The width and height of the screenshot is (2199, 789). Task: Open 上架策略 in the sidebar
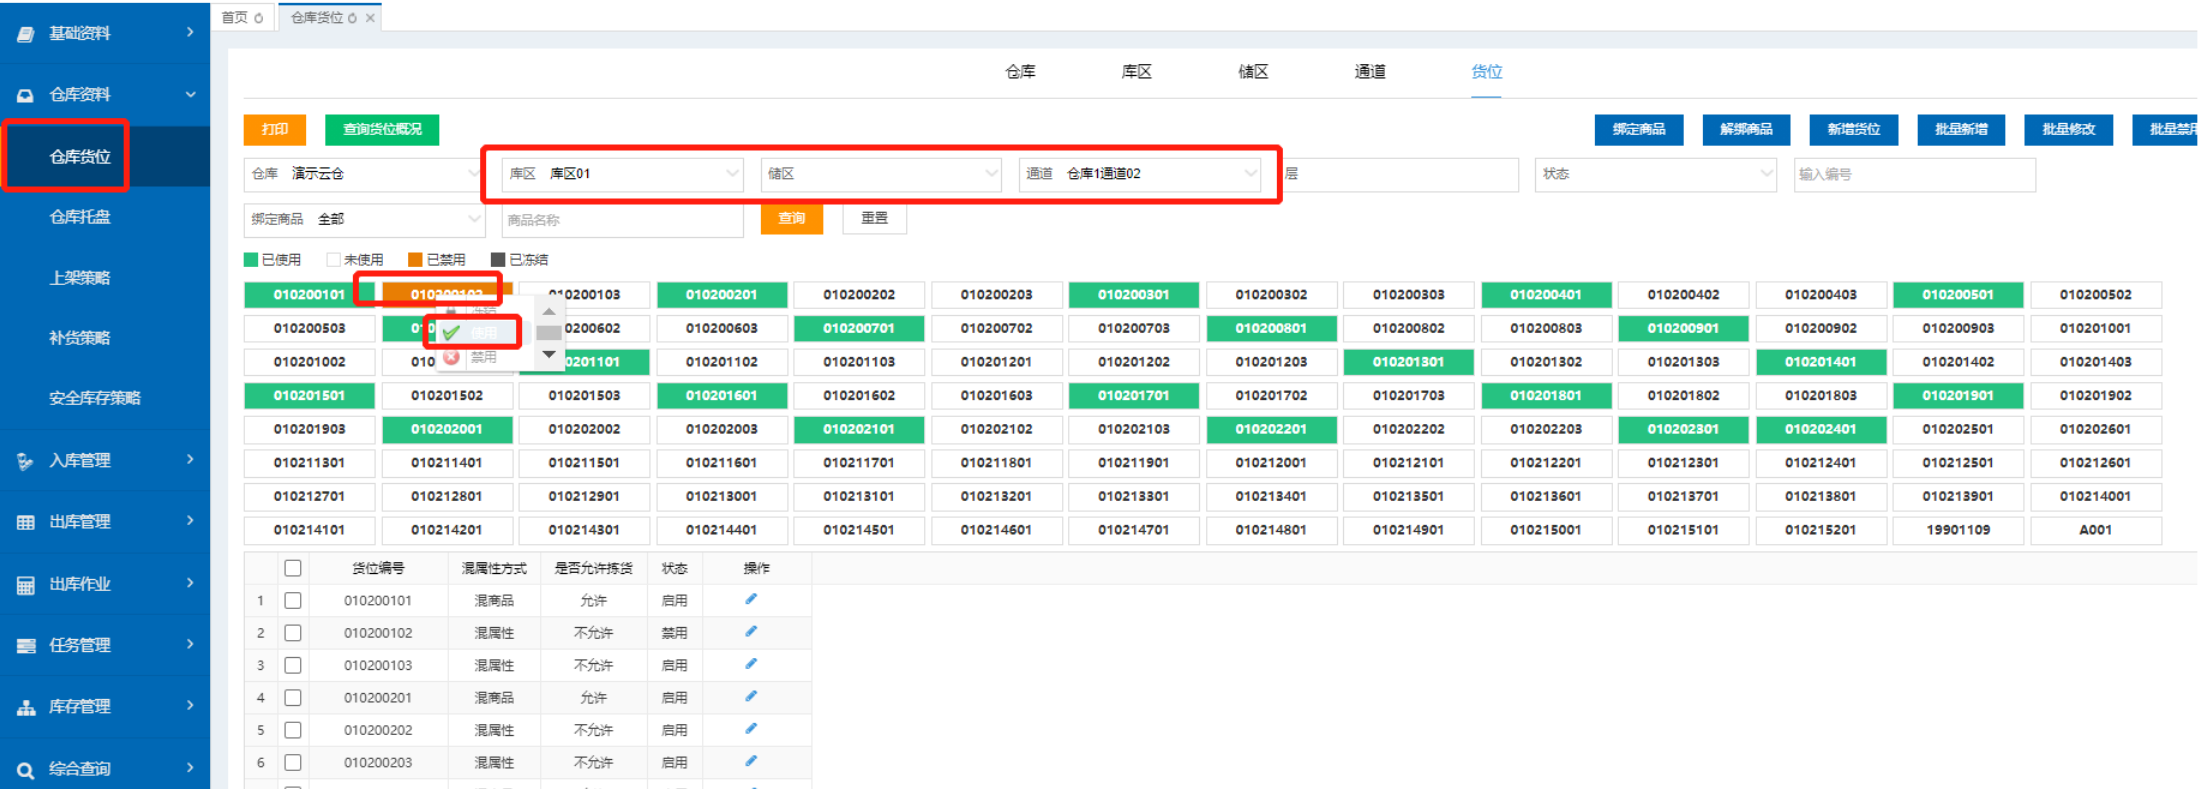(x=80, y=278)
